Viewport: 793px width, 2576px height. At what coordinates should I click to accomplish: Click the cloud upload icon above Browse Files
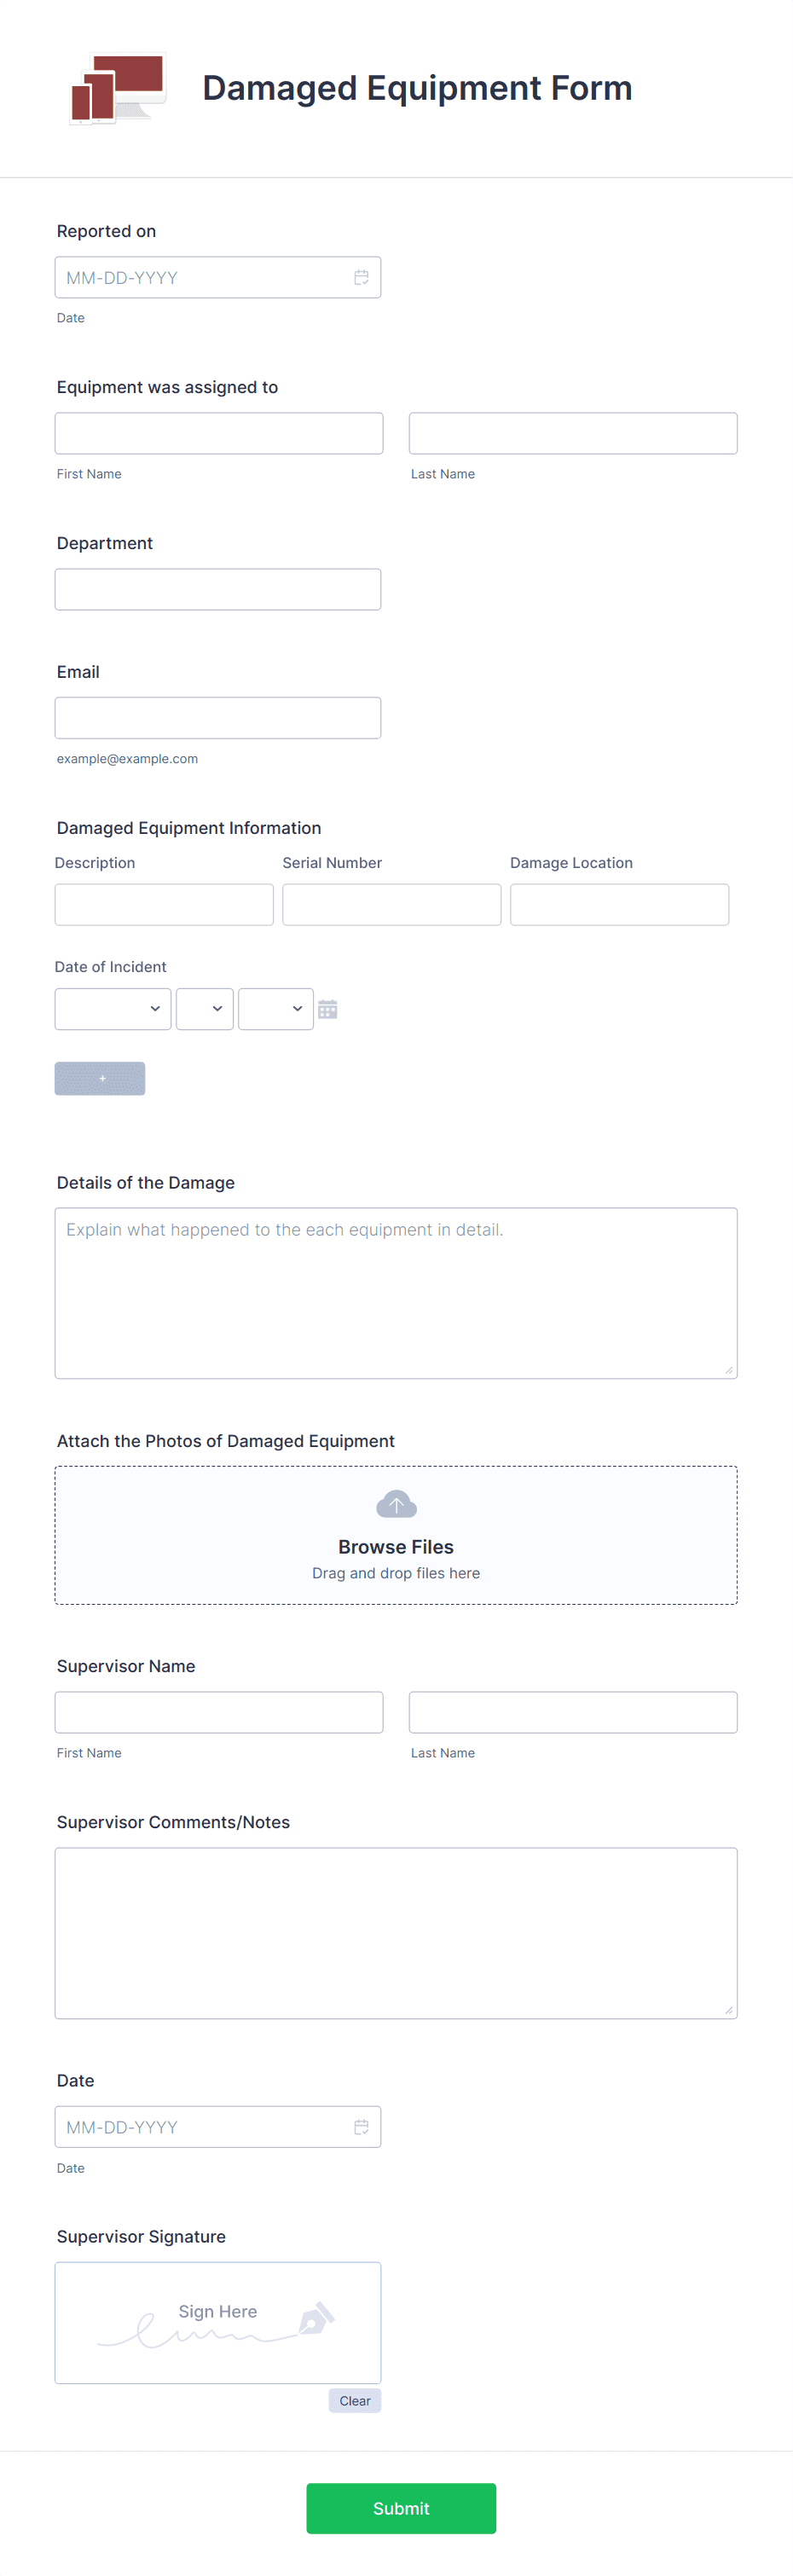tap(396, 1504)
